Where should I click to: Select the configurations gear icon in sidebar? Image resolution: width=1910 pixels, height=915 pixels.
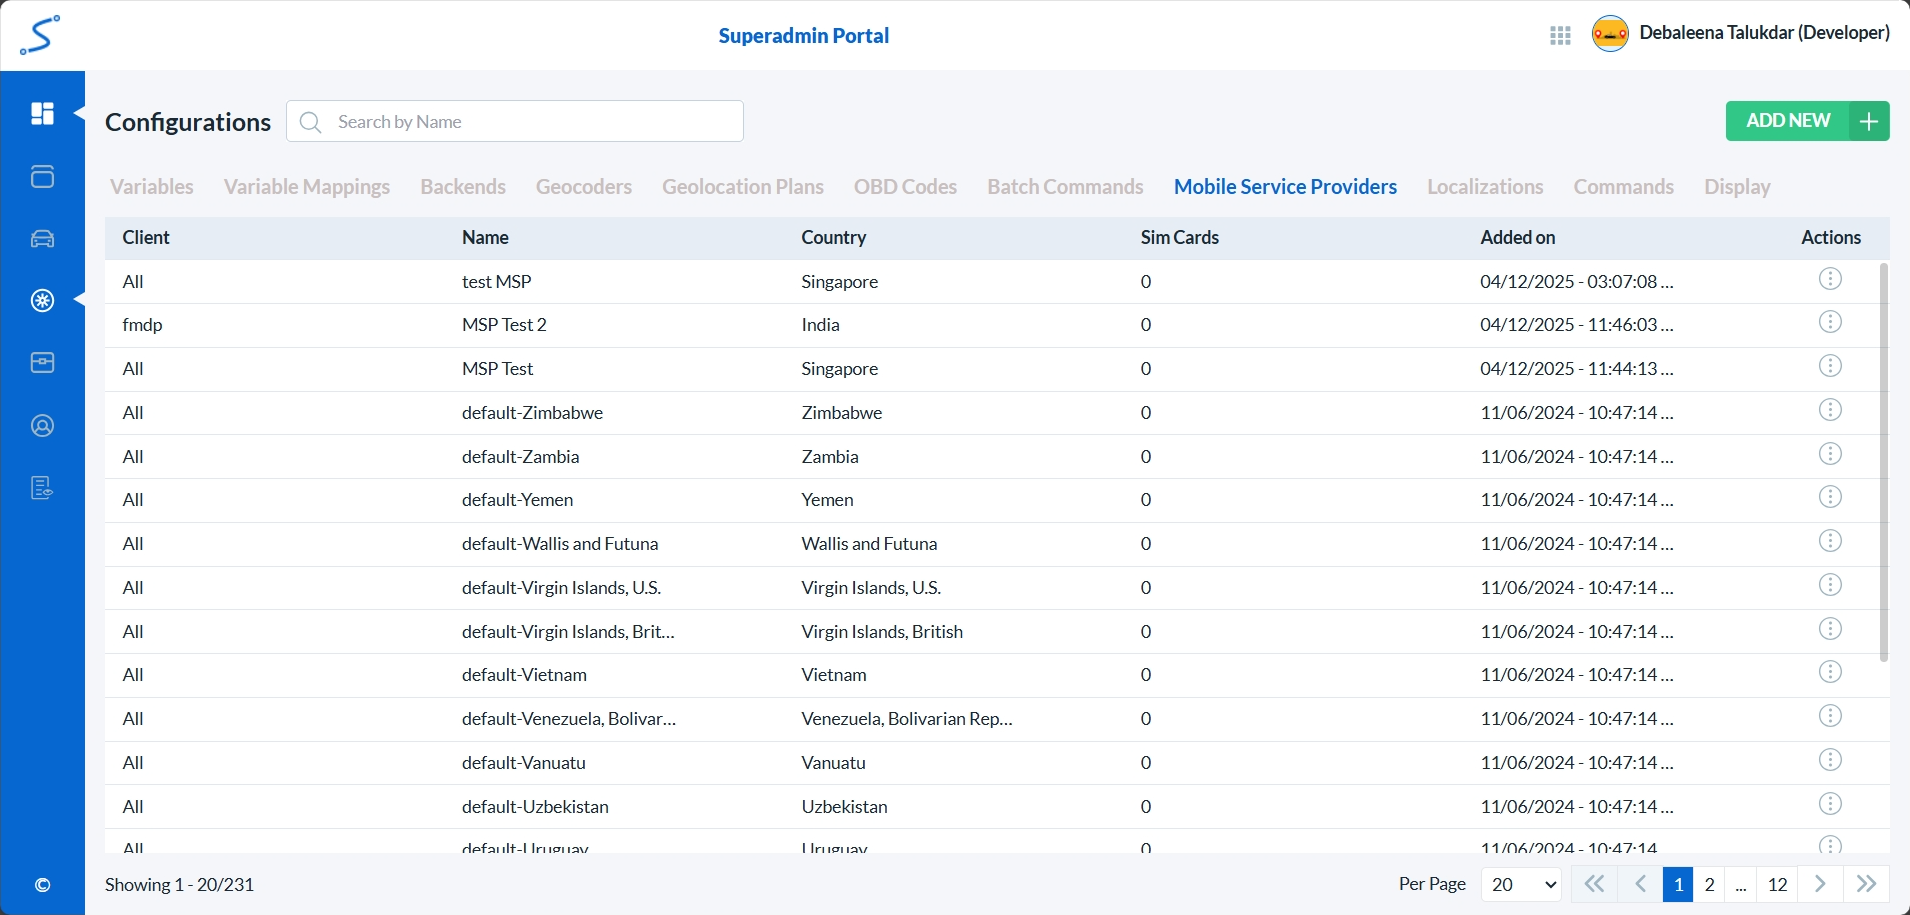pyautogui.click(x=42, y=301)
